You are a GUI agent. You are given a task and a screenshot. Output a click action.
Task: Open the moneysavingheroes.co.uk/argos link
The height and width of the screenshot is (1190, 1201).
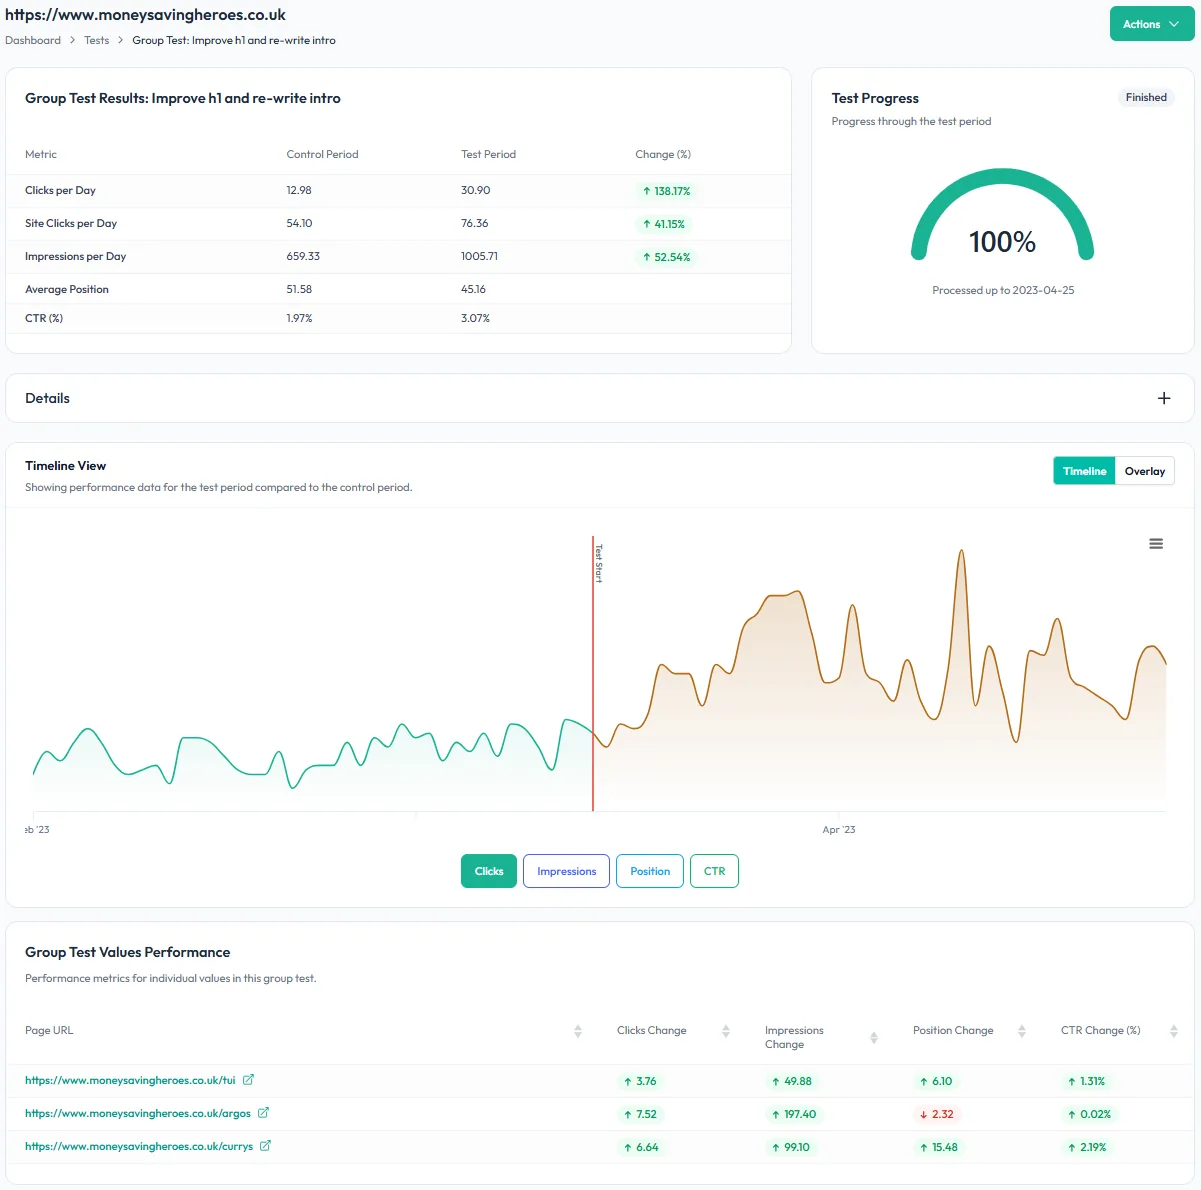137,1112
